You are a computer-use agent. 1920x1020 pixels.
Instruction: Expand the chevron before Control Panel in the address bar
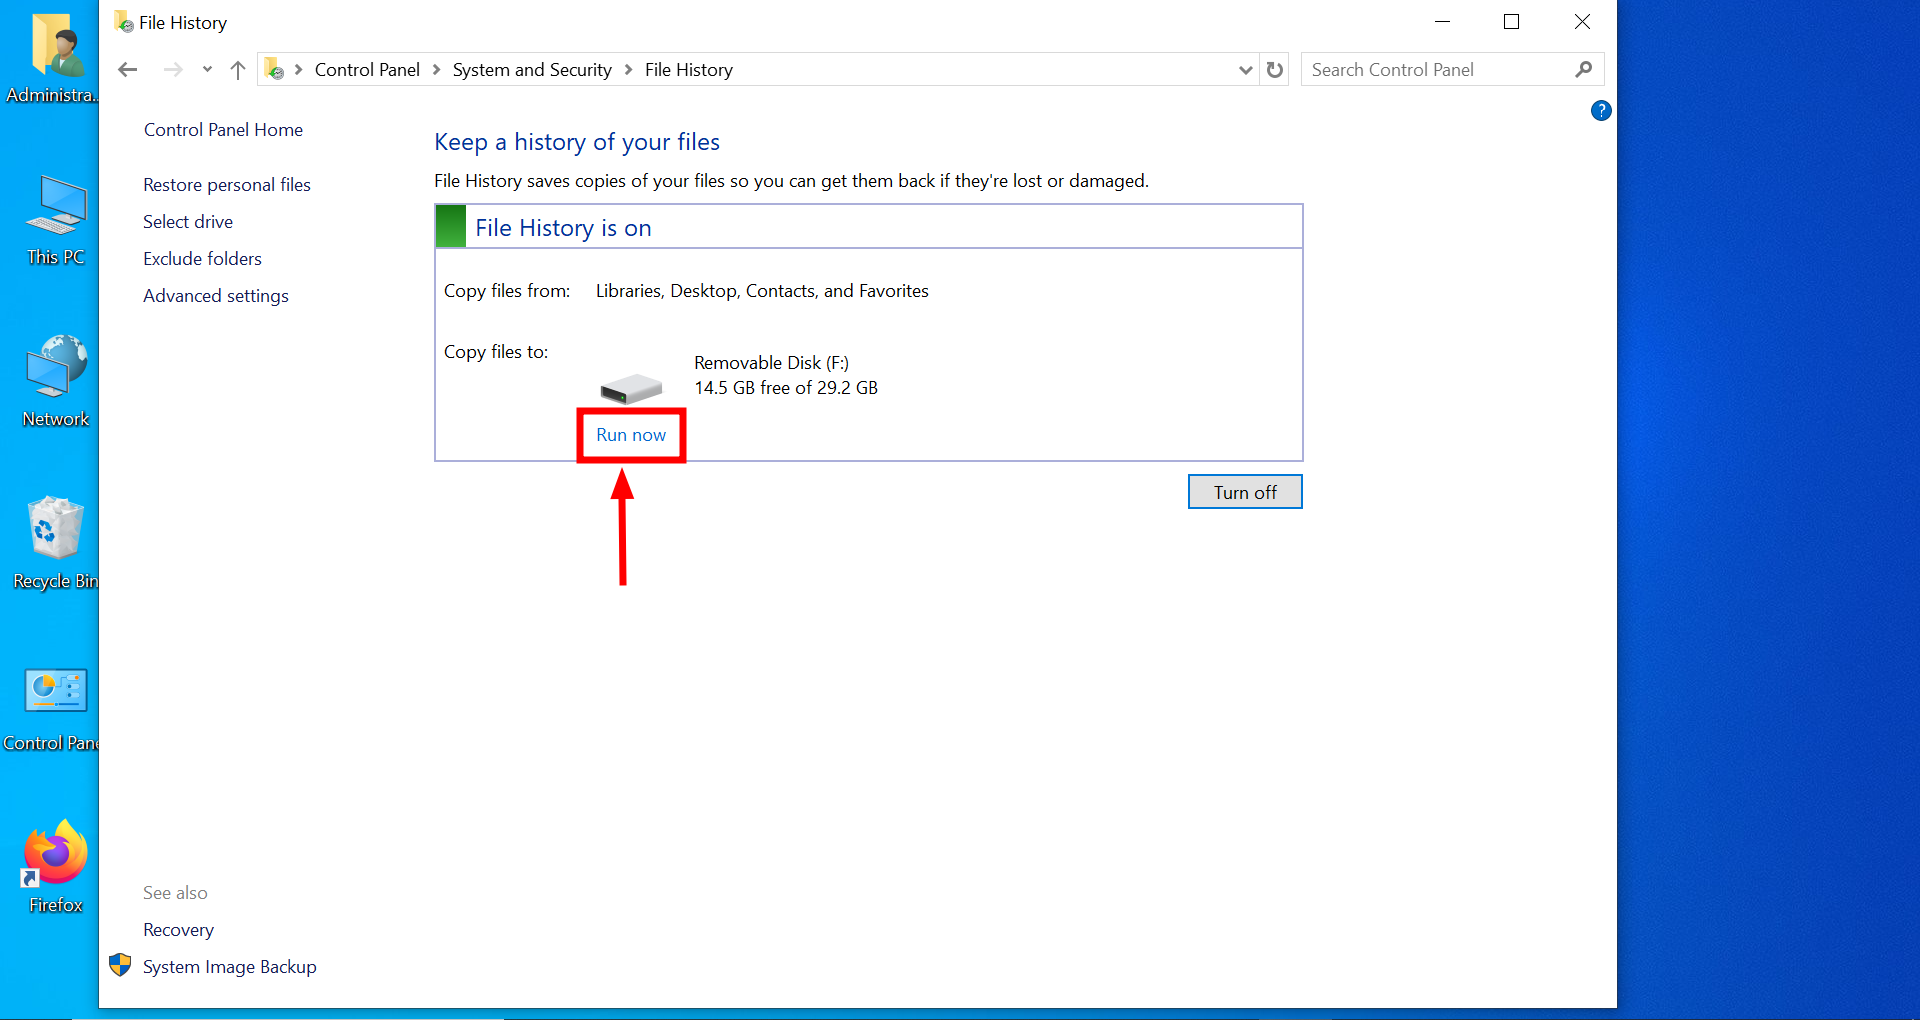coord(298,70)
